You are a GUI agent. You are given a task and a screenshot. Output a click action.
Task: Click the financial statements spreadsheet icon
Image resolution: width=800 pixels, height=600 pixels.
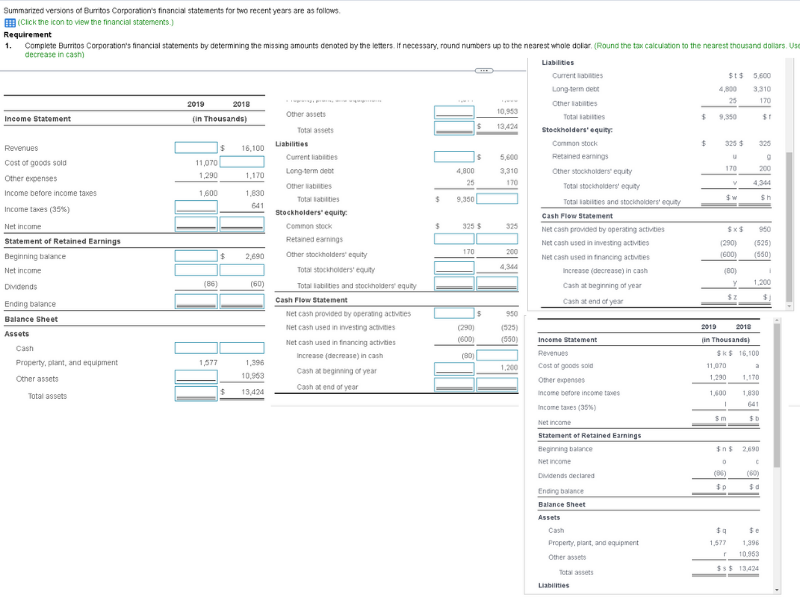pyautogui.click(x=10, y=21)
